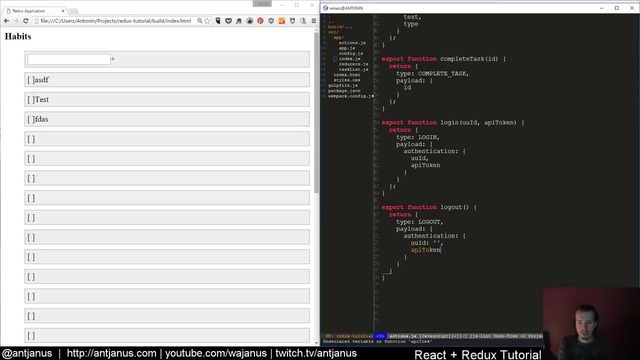Add habit with the plus button
This screenshot has width=640, height=360.
point(113,59)
